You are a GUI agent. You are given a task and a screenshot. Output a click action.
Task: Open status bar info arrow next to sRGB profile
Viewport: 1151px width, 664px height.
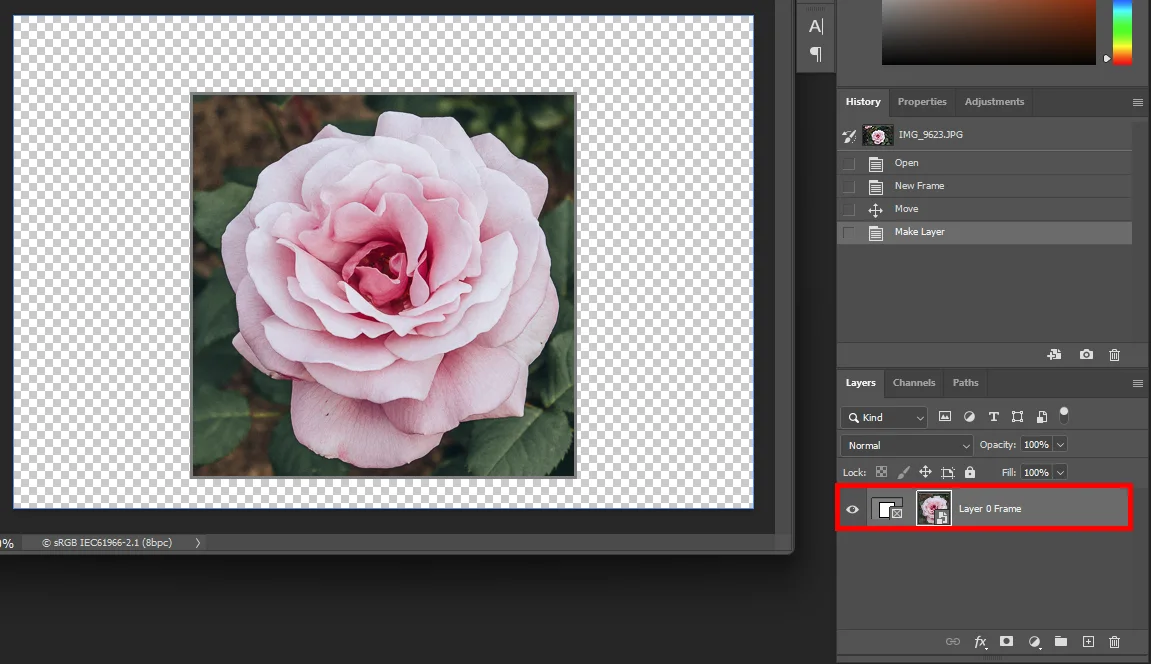pyautogui.click(x=197, y=543)
